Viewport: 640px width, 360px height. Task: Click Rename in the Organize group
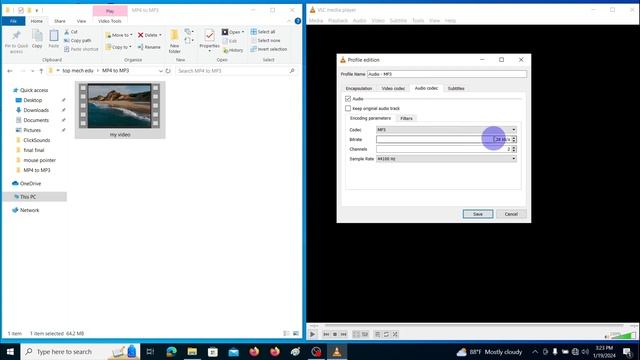point(149,47)
